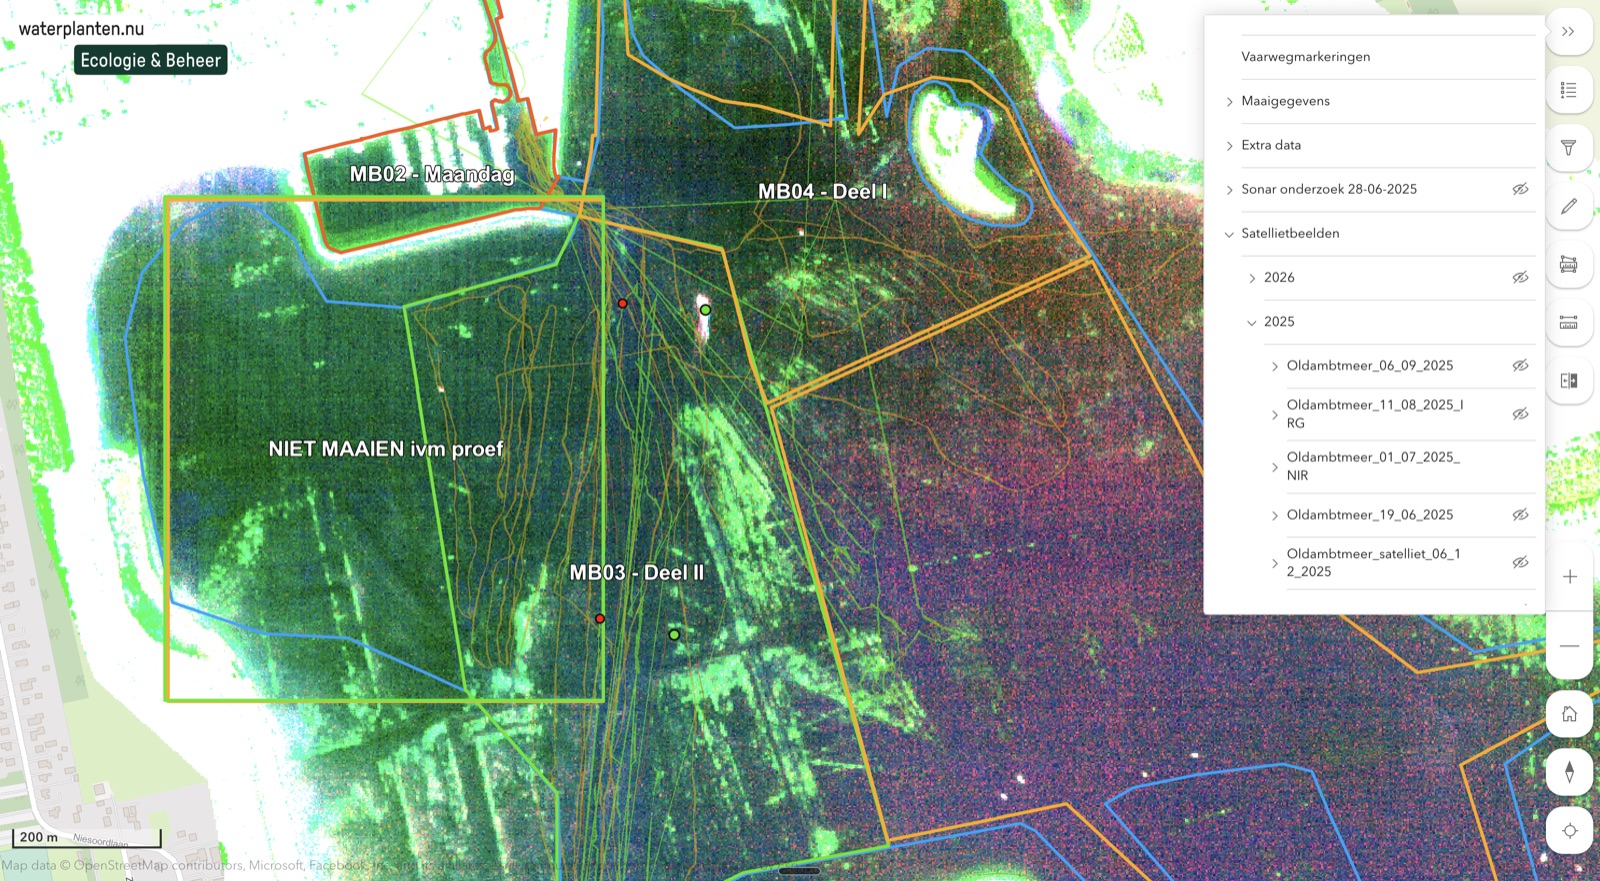Toggle visibility of 2026 satellite group

tap(1520, 277)
